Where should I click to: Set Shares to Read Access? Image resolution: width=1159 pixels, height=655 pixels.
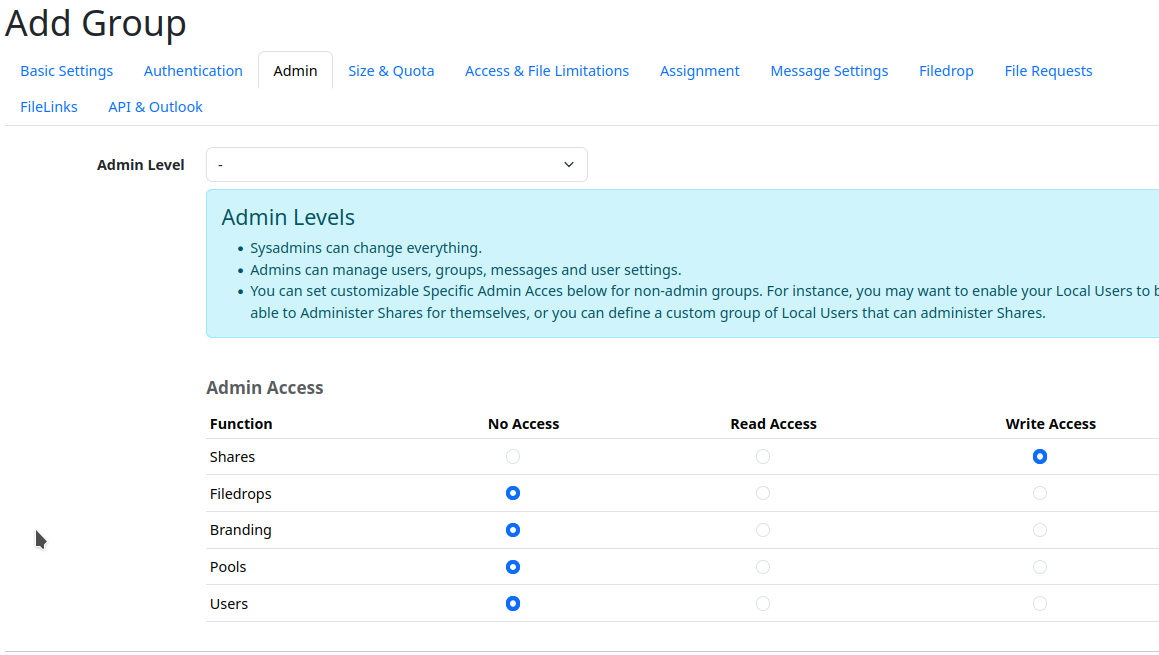click(x=763, y=457)
